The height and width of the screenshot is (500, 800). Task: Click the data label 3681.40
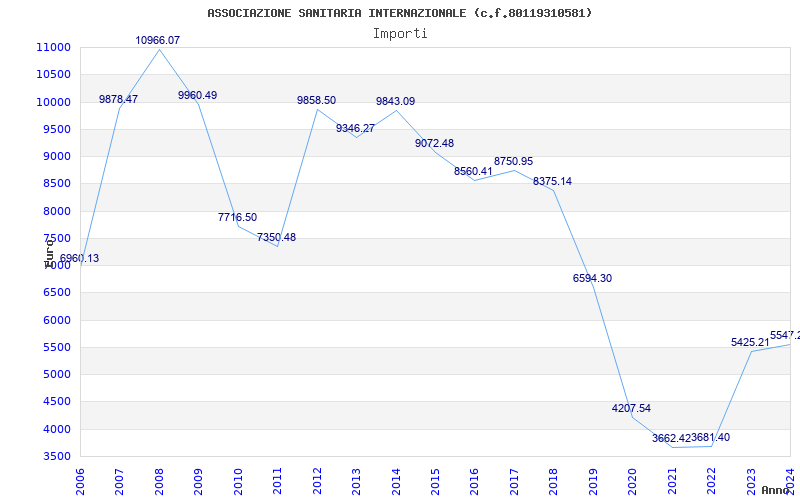711,438
